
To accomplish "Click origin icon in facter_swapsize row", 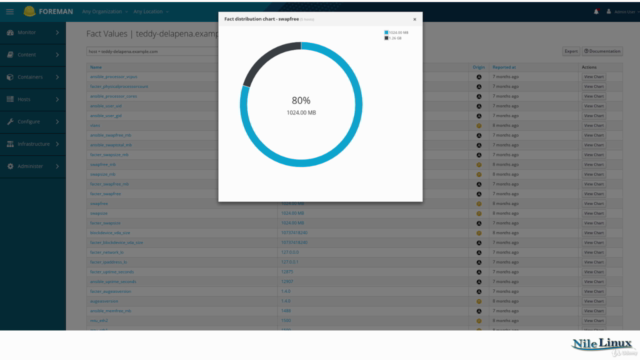I will tap(479, 223).
